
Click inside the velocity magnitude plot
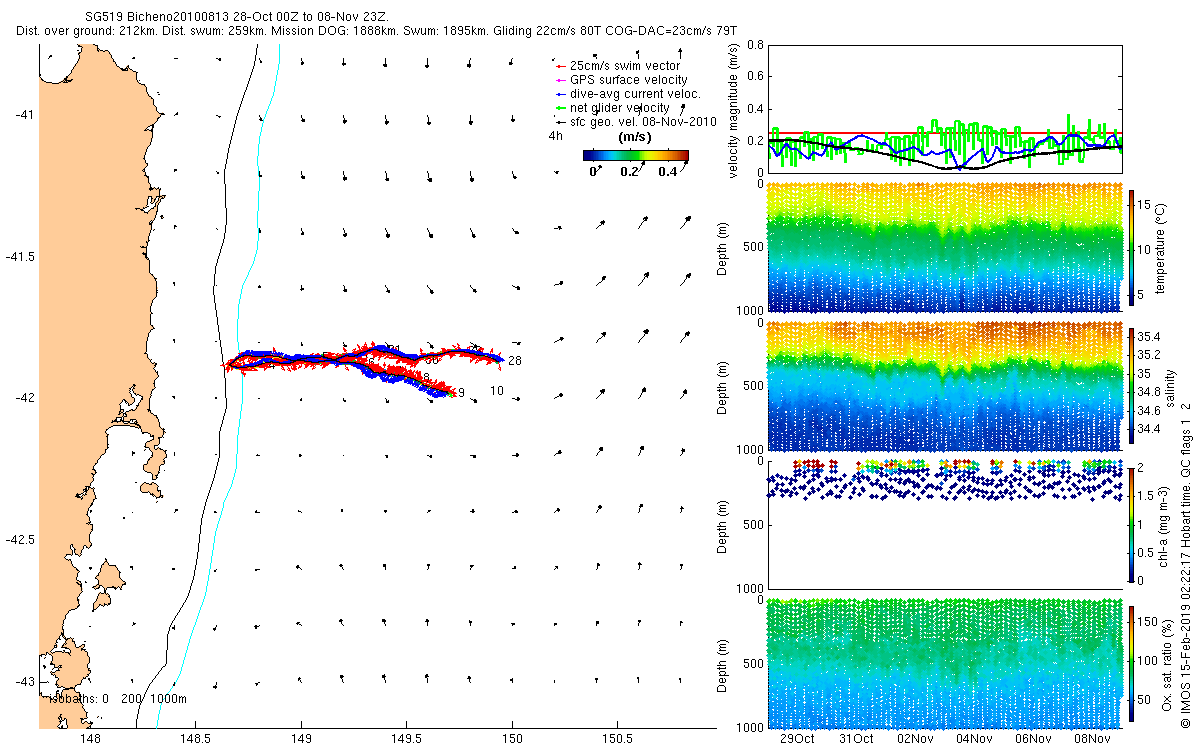coord(945,108)
